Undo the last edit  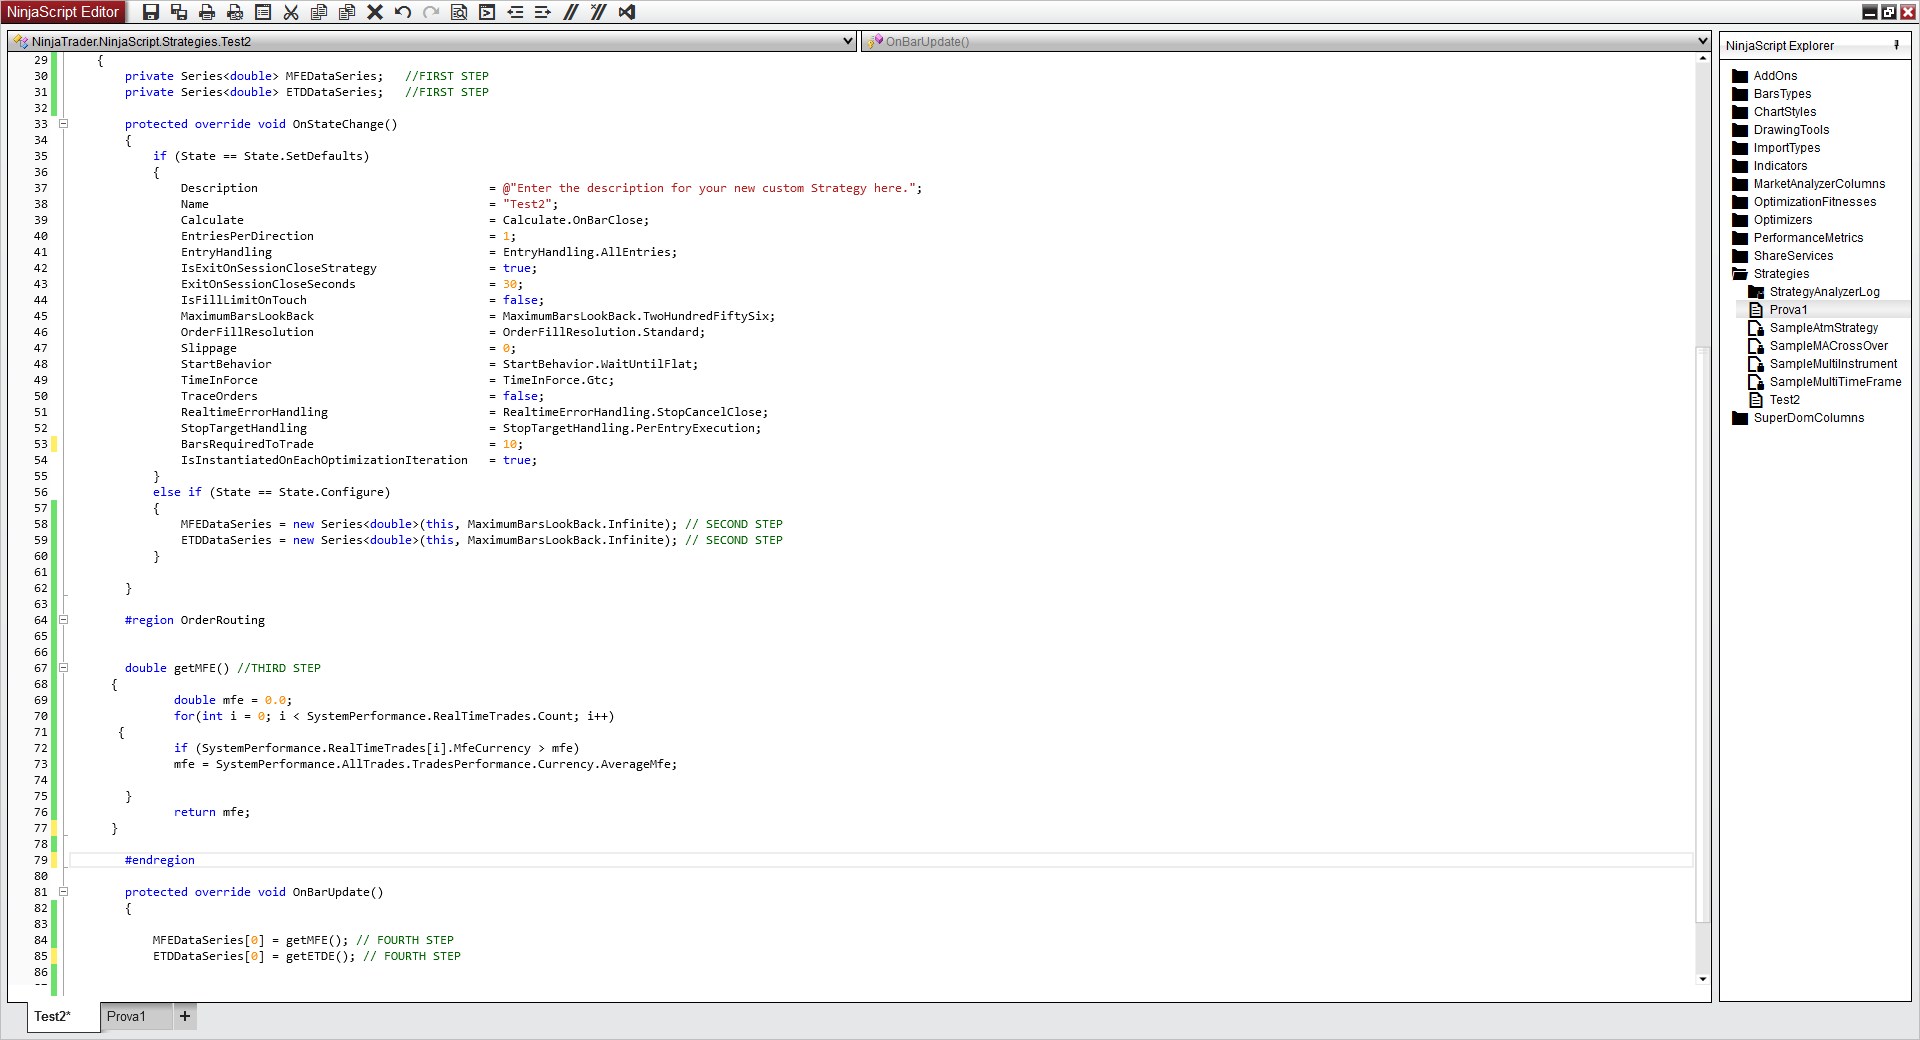click(403, 12)
